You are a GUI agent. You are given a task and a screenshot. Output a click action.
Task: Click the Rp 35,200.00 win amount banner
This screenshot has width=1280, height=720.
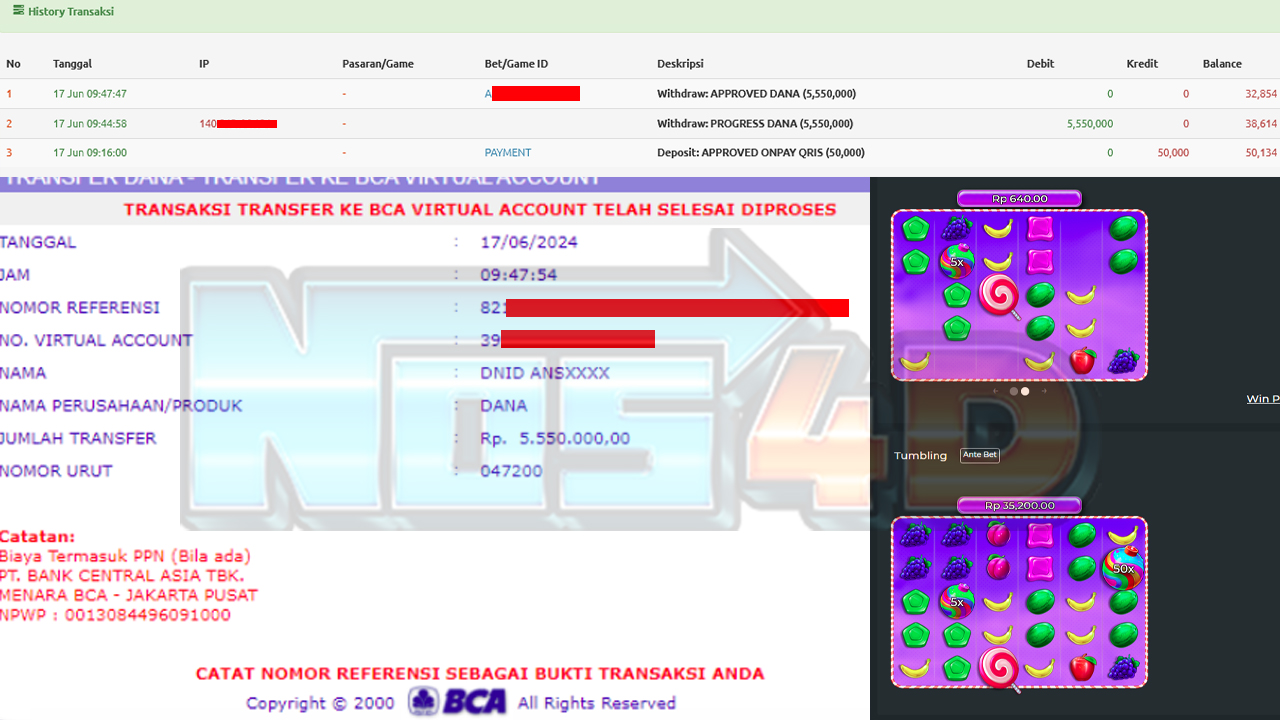point(1019,506)
